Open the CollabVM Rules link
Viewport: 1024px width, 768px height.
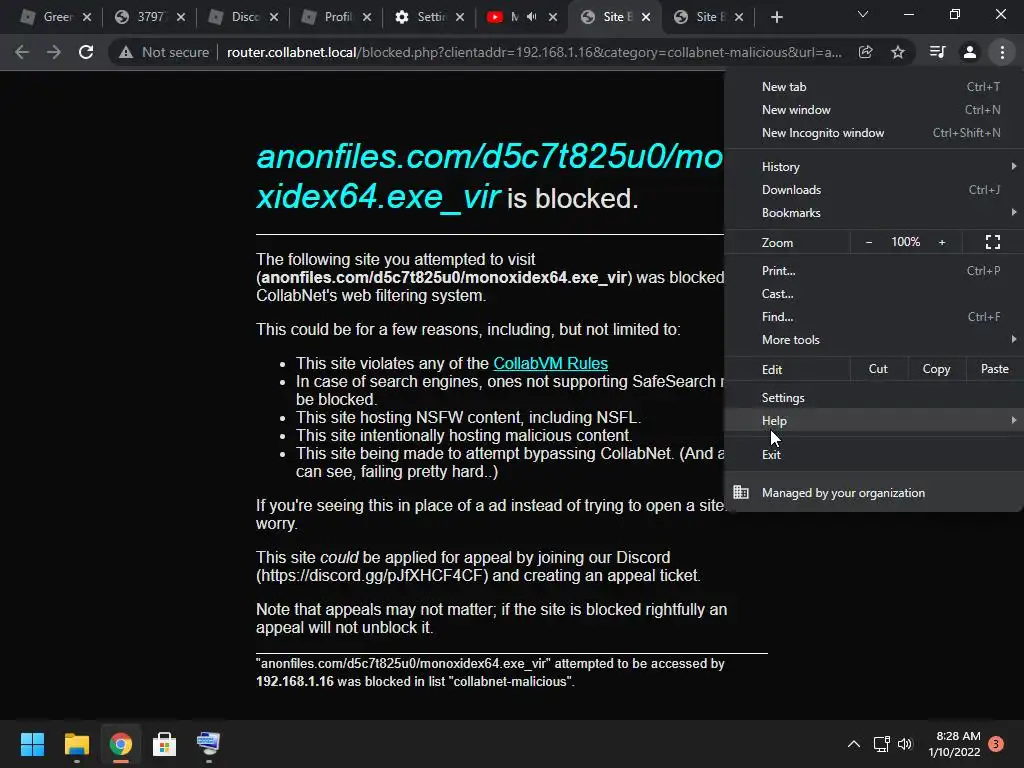coord(550,363)
